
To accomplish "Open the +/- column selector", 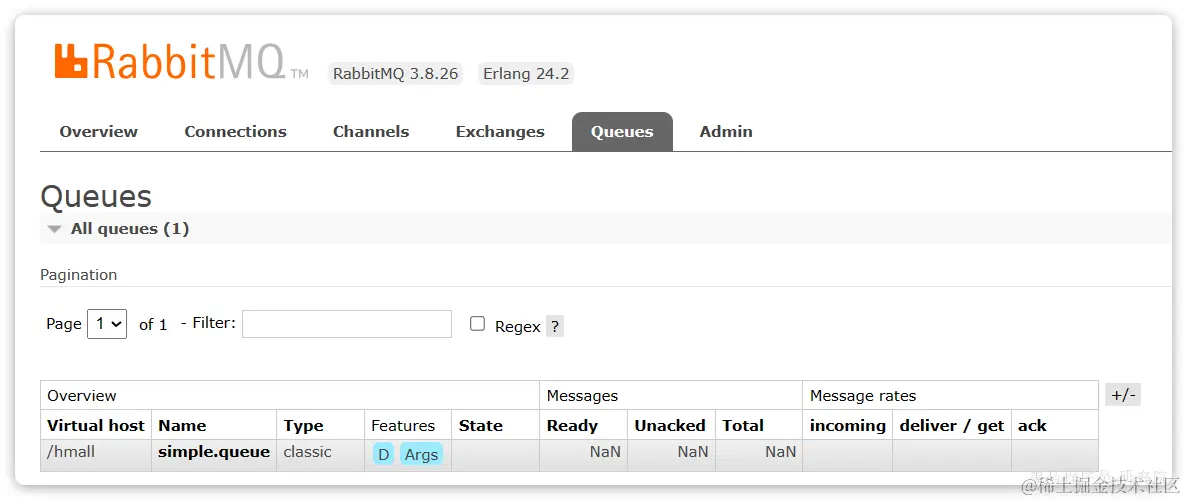I will coord(1123,395).
